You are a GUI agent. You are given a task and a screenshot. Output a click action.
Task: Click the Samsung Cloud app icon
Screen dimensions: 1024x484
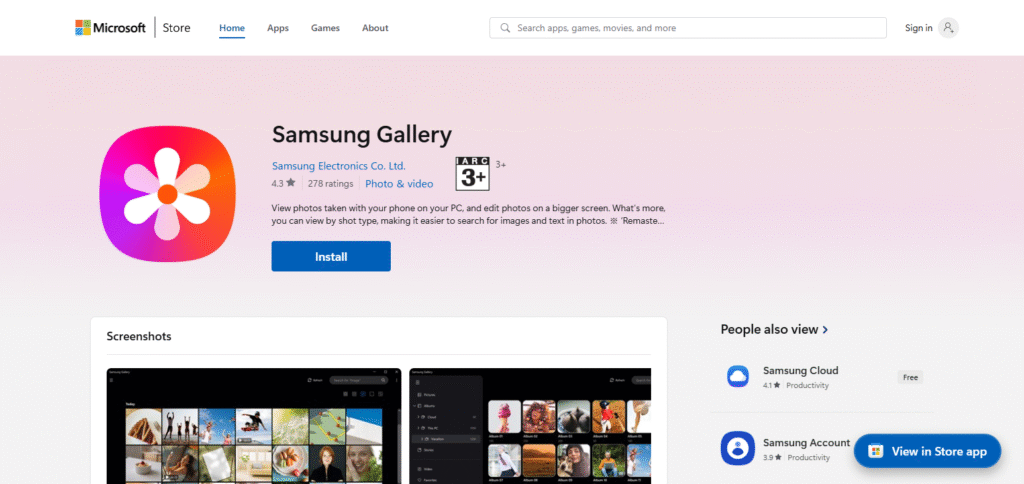(x=738, y=377)
